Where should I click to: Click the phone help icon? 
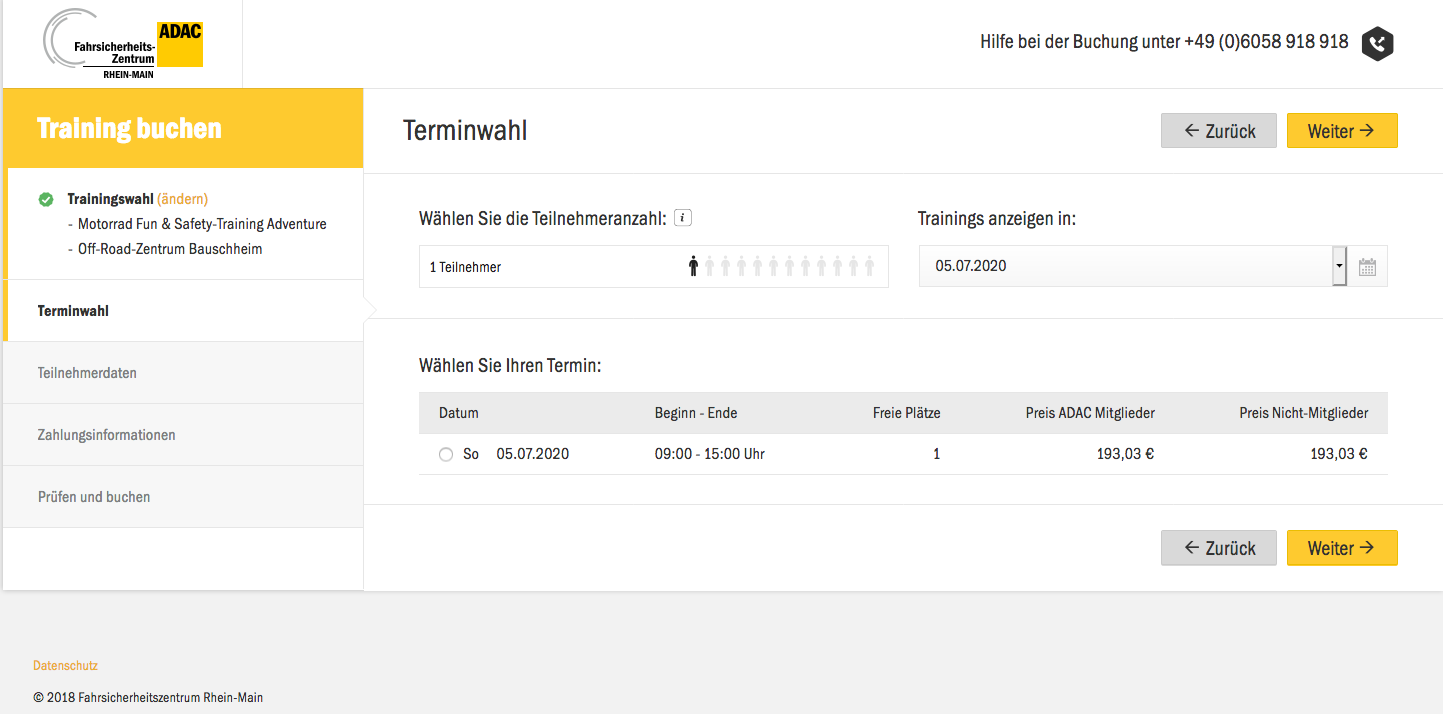pos(1378,43)
